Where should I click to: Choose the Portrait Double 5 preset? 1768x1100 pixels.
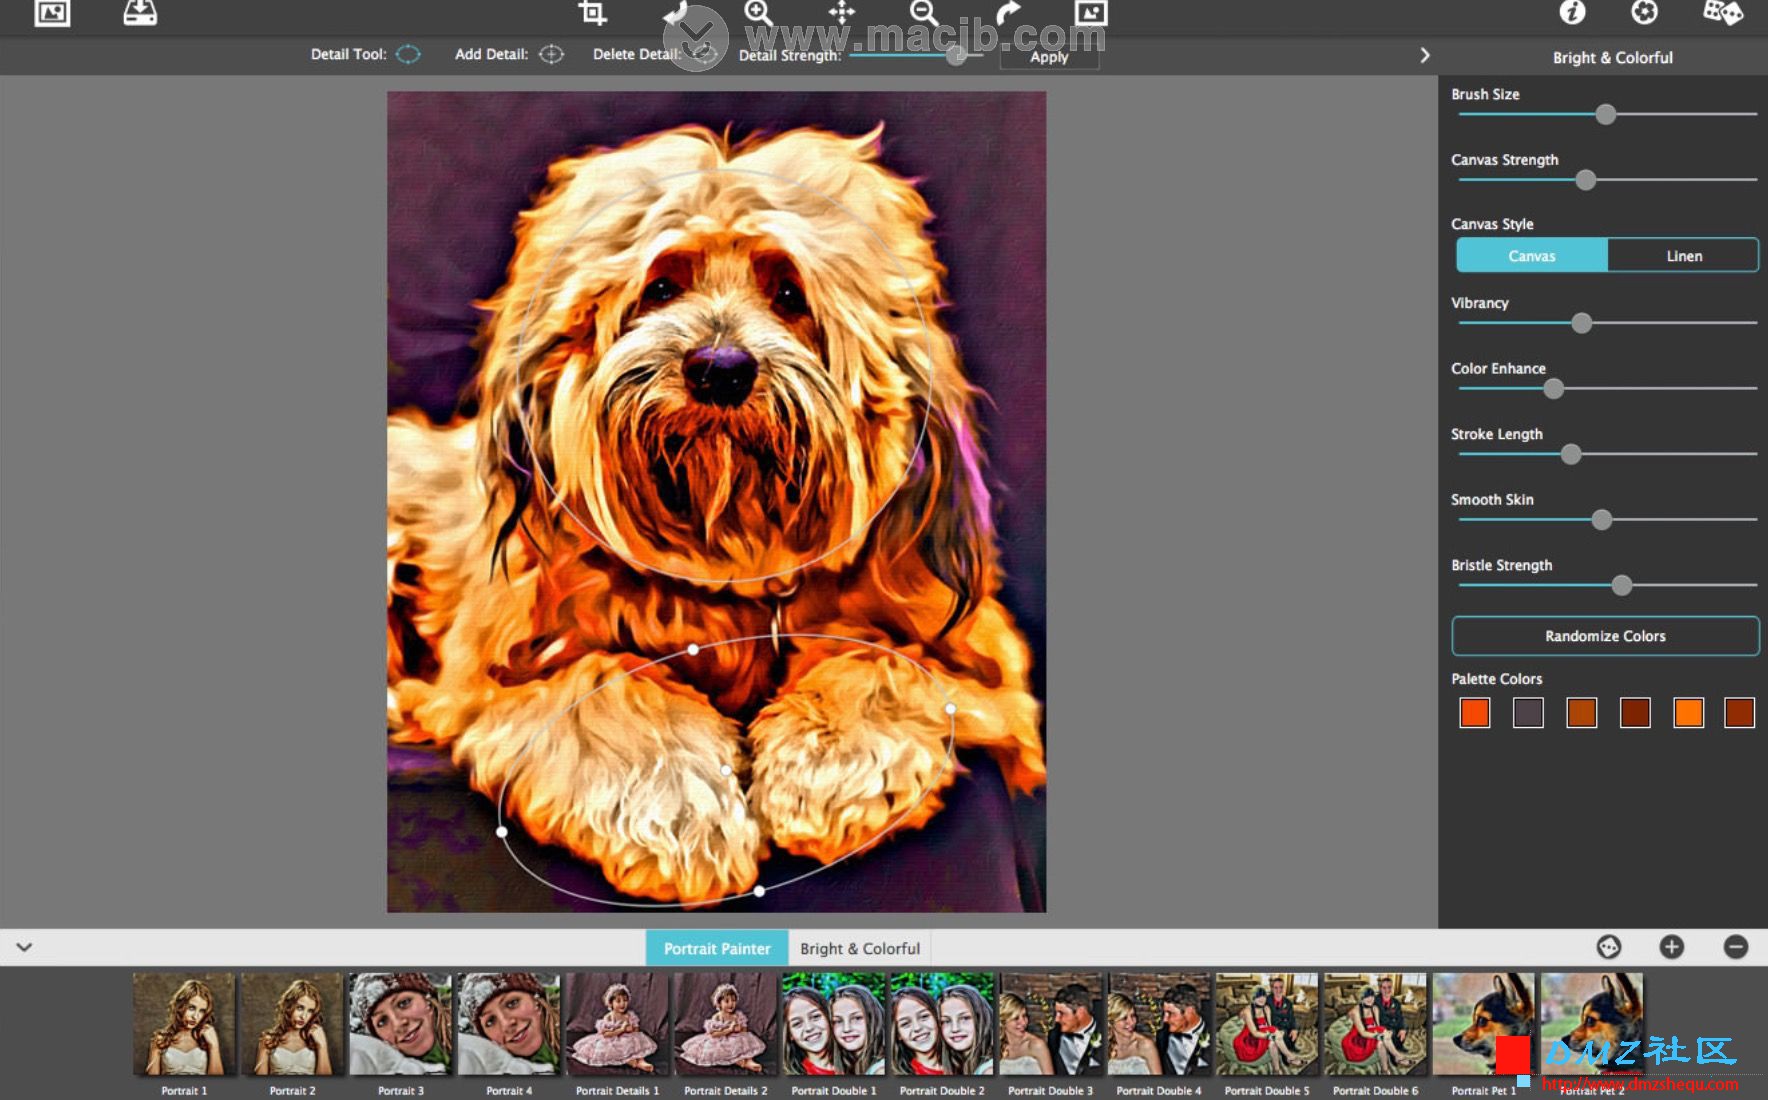click(1267, 1025)
